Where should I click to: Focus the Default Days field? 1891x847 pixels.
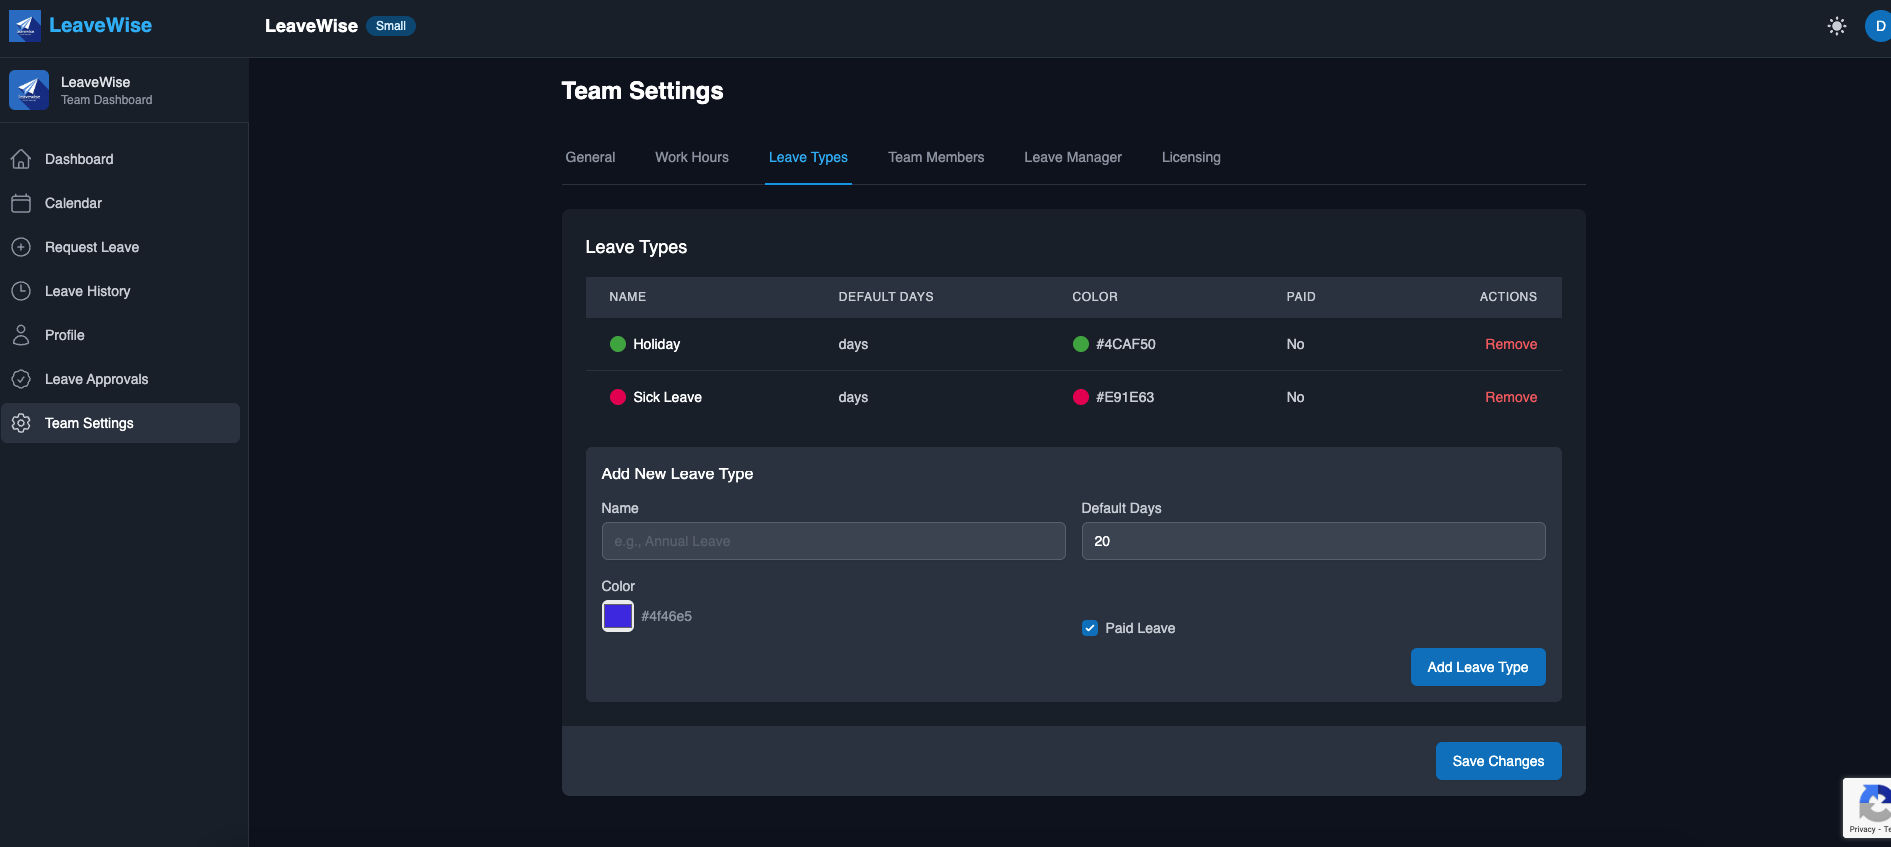[x=1313, y=541]
